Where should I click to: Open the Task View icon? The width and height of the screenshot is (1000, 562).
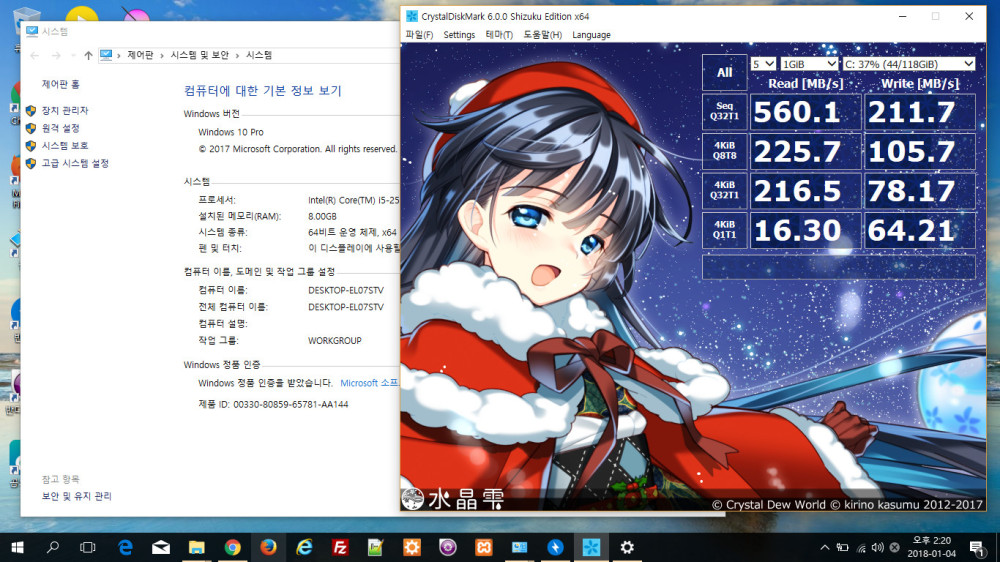[88, 547]
